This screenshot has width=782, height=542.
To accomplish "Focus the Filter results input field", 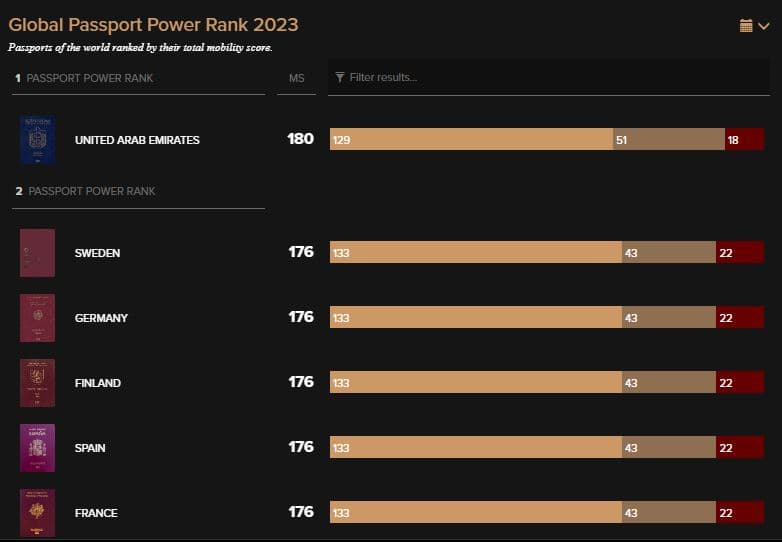I will (549, 77).
